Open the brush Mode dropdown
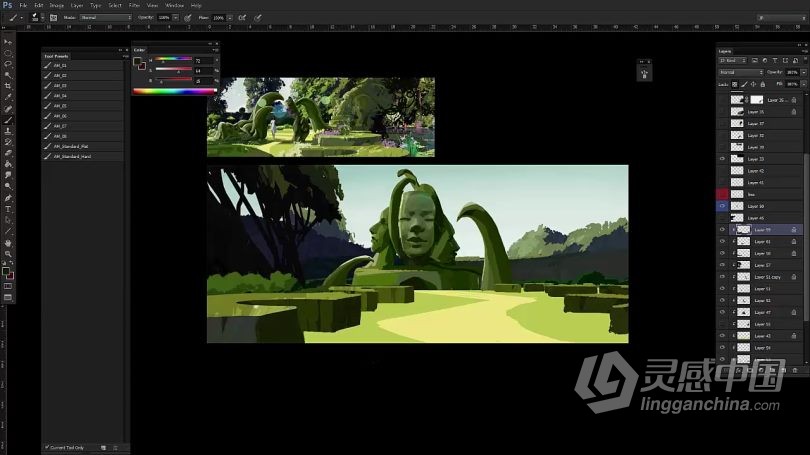The image size is (810, 455). click(106, 18)
